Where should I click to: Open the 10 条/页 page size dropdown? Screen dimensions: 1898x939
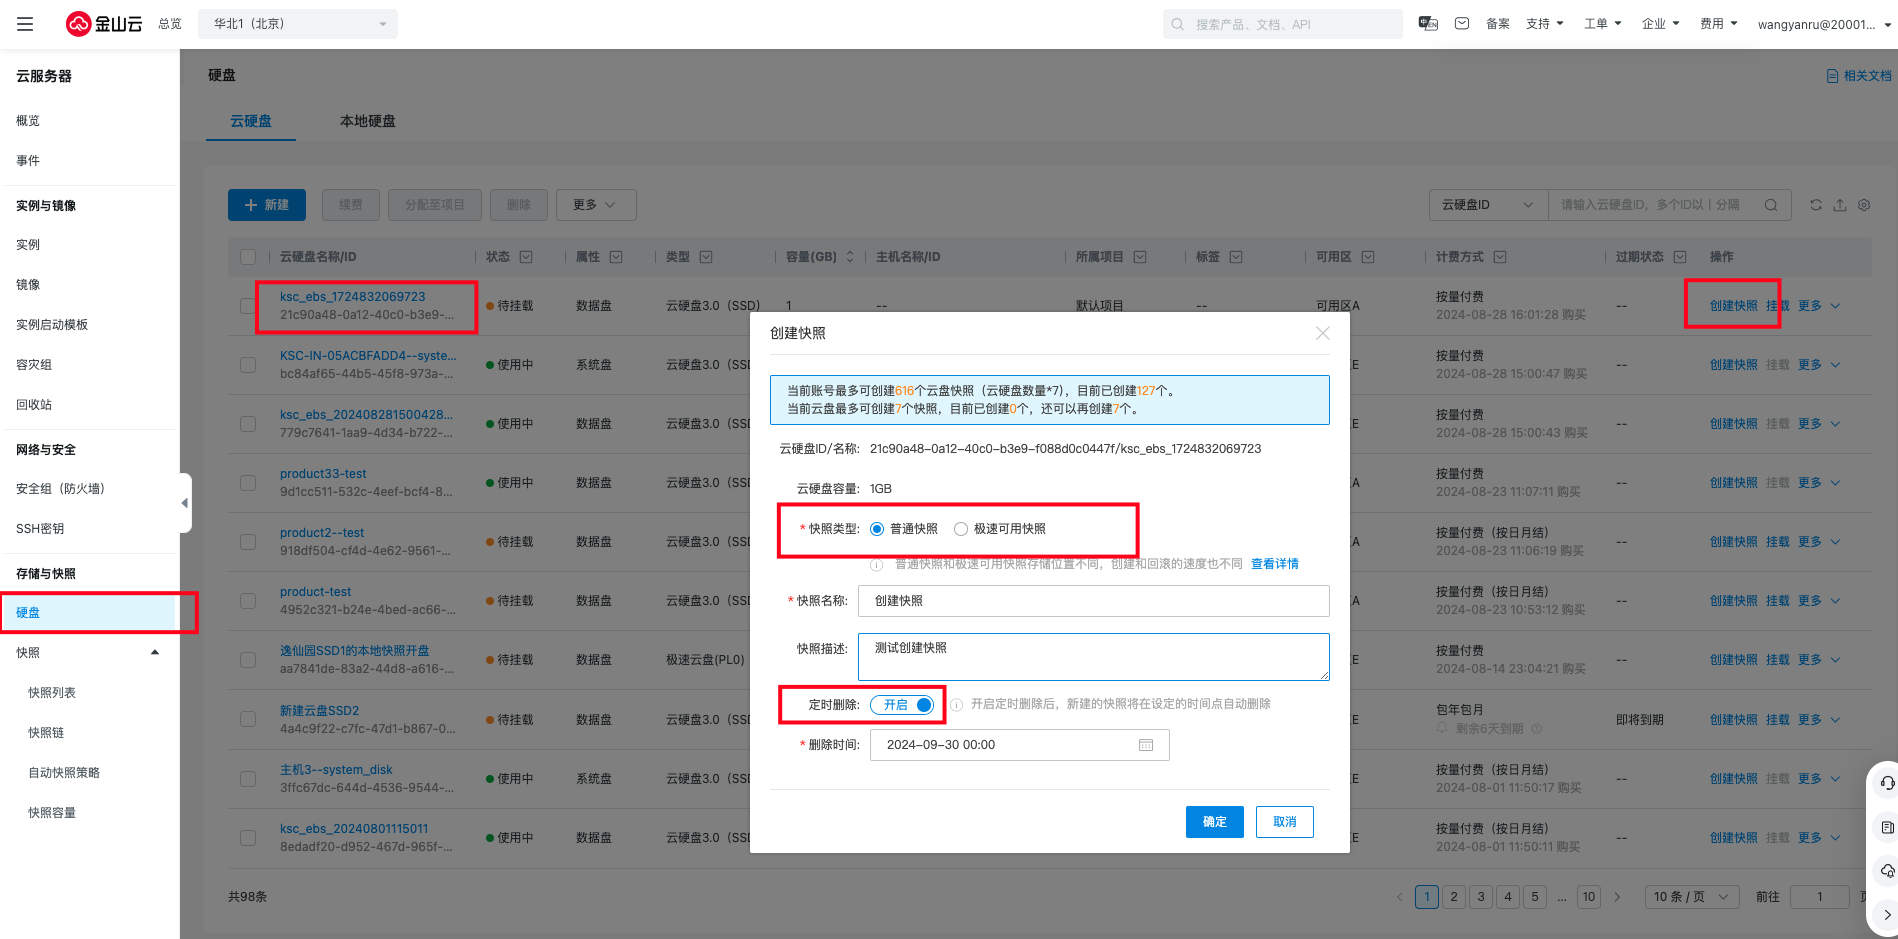click(1691, 897)
